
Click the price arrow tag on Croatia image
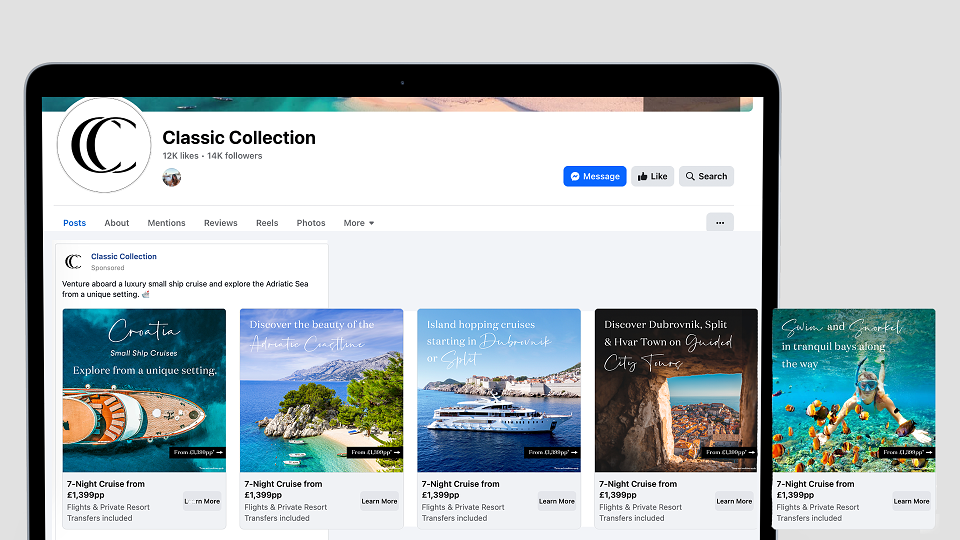coord(197,452)
